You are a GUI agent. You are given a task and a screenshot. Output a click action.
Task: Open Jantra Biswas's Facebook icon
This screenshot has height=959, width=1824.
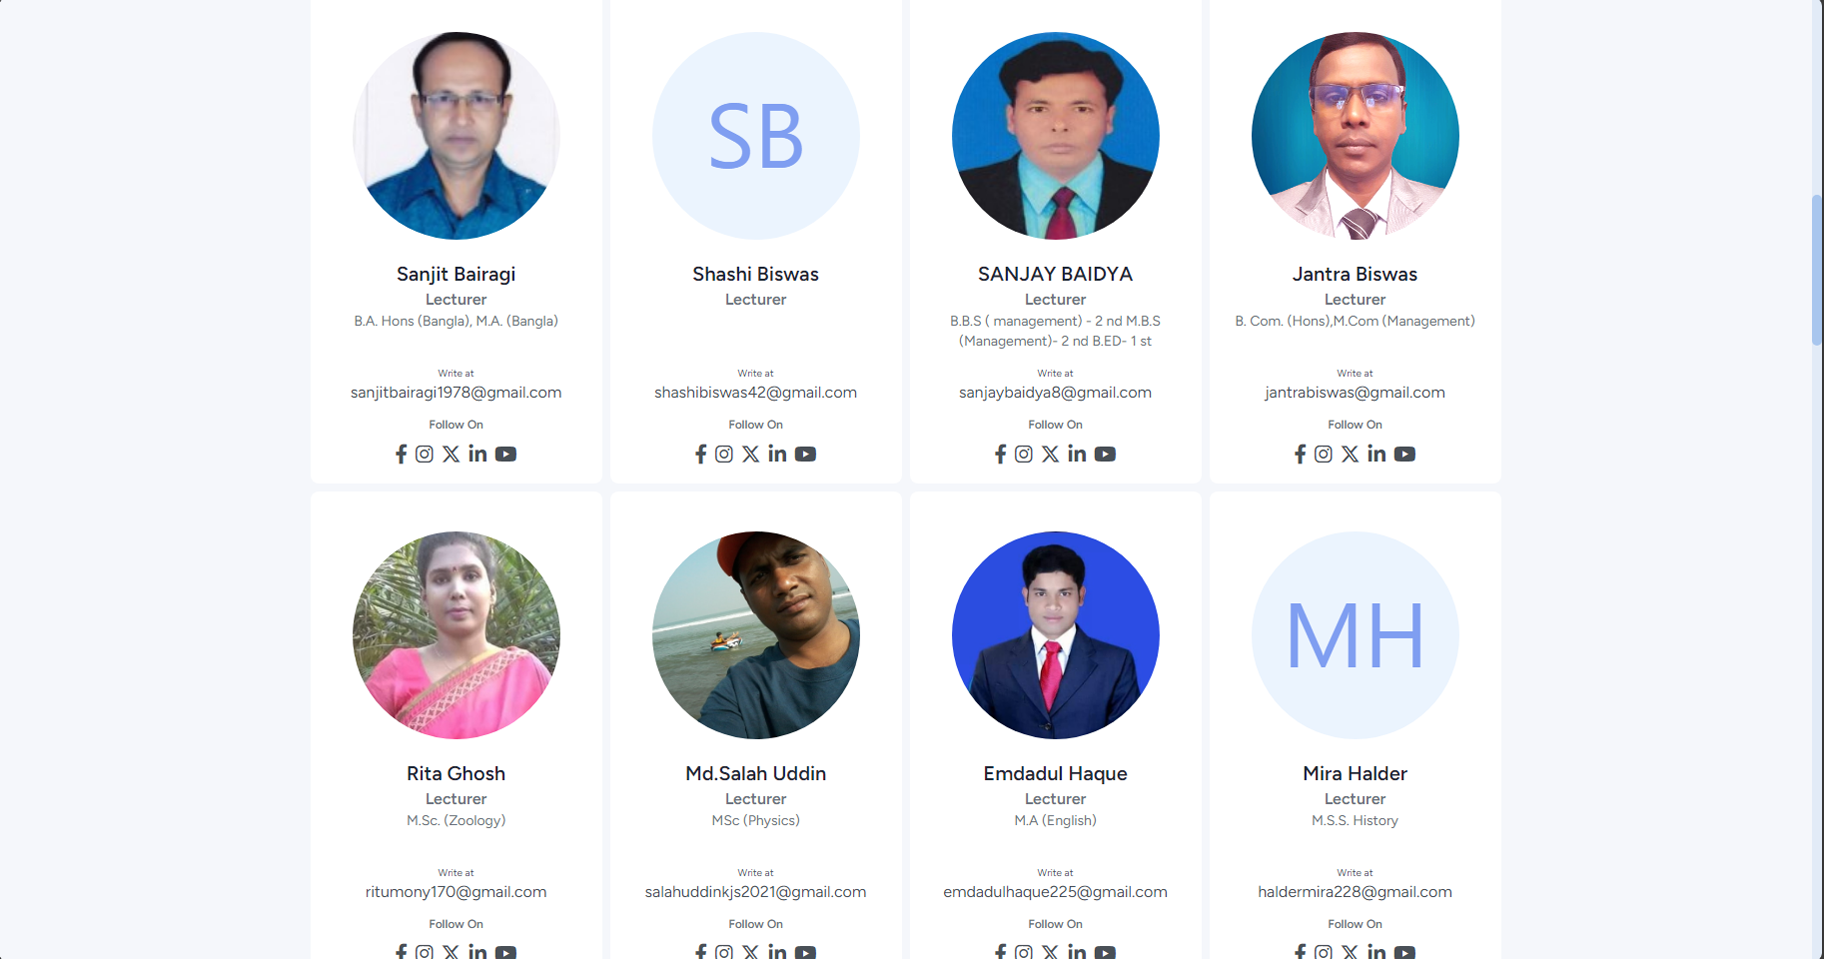click(x=1300, y=454)
